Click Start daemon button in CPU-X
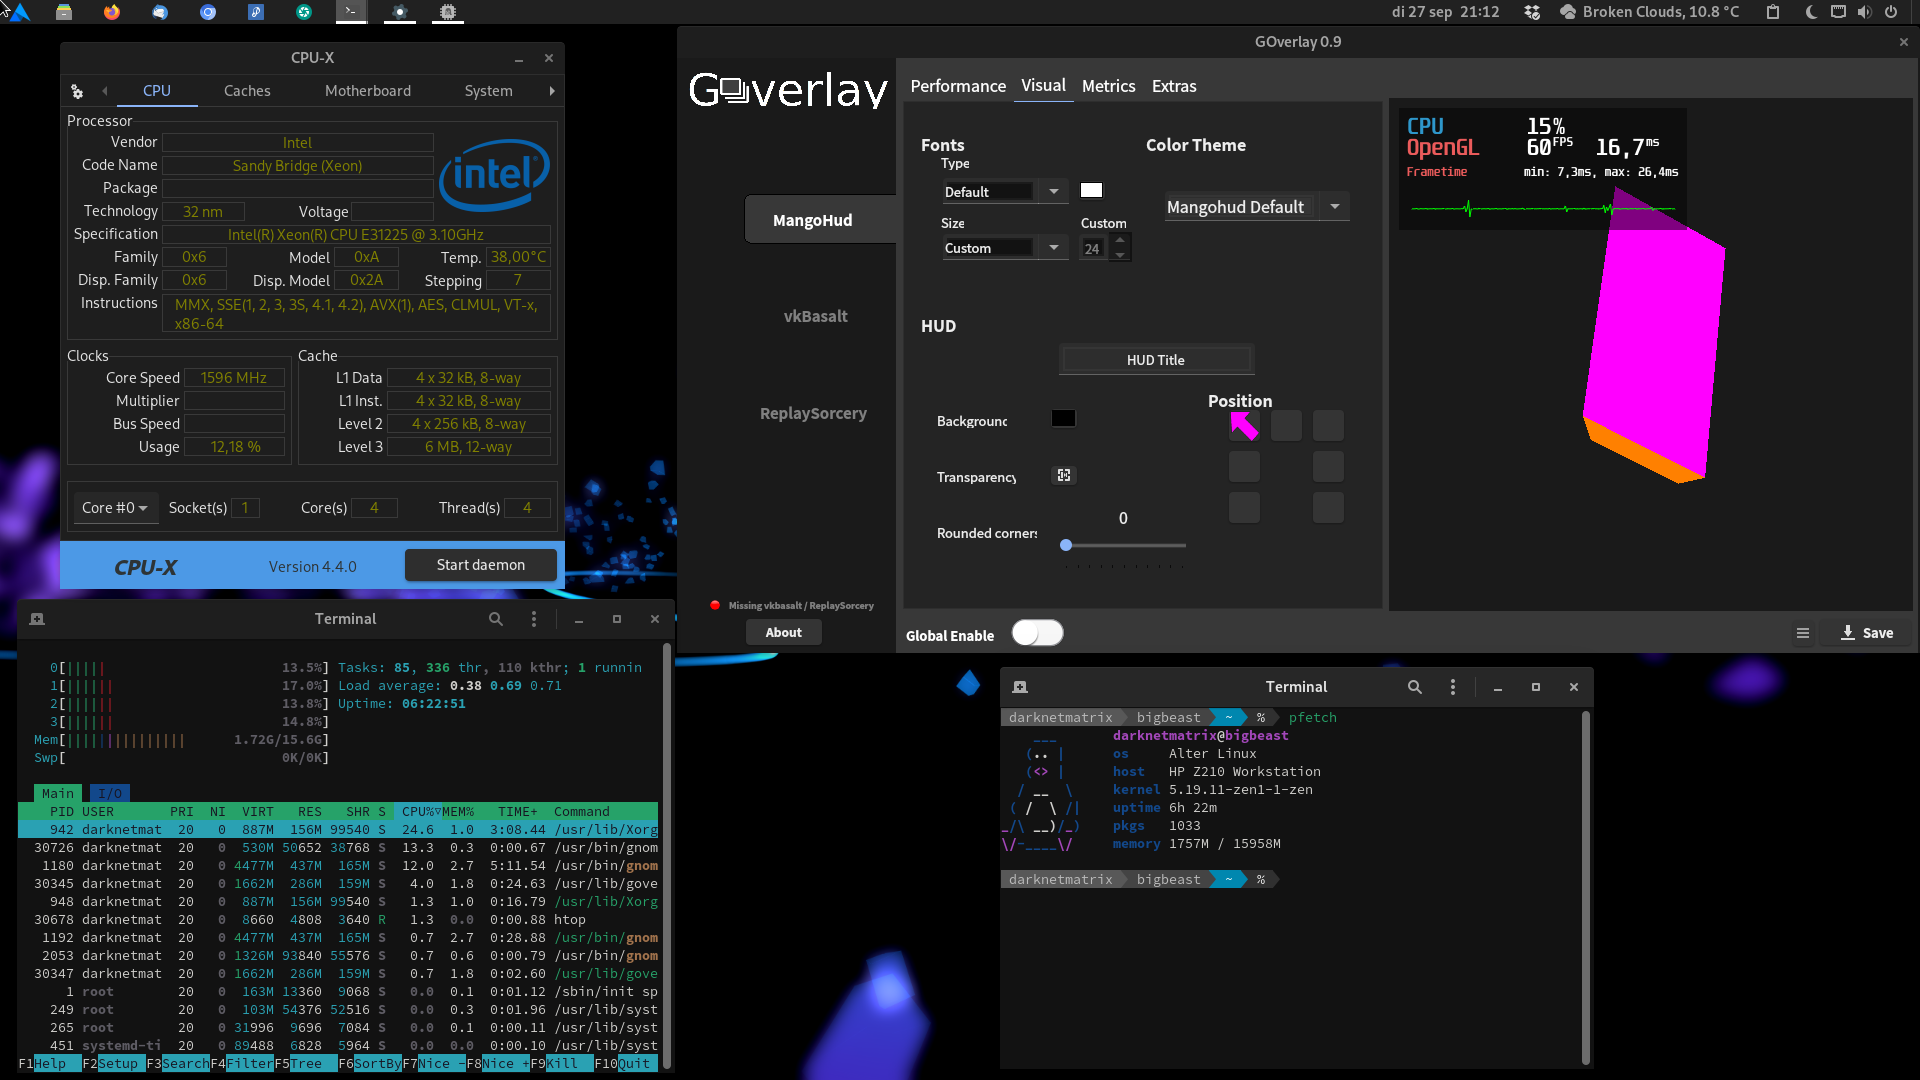Screen dimensions: 1920x1080 (x=480, y=565)
